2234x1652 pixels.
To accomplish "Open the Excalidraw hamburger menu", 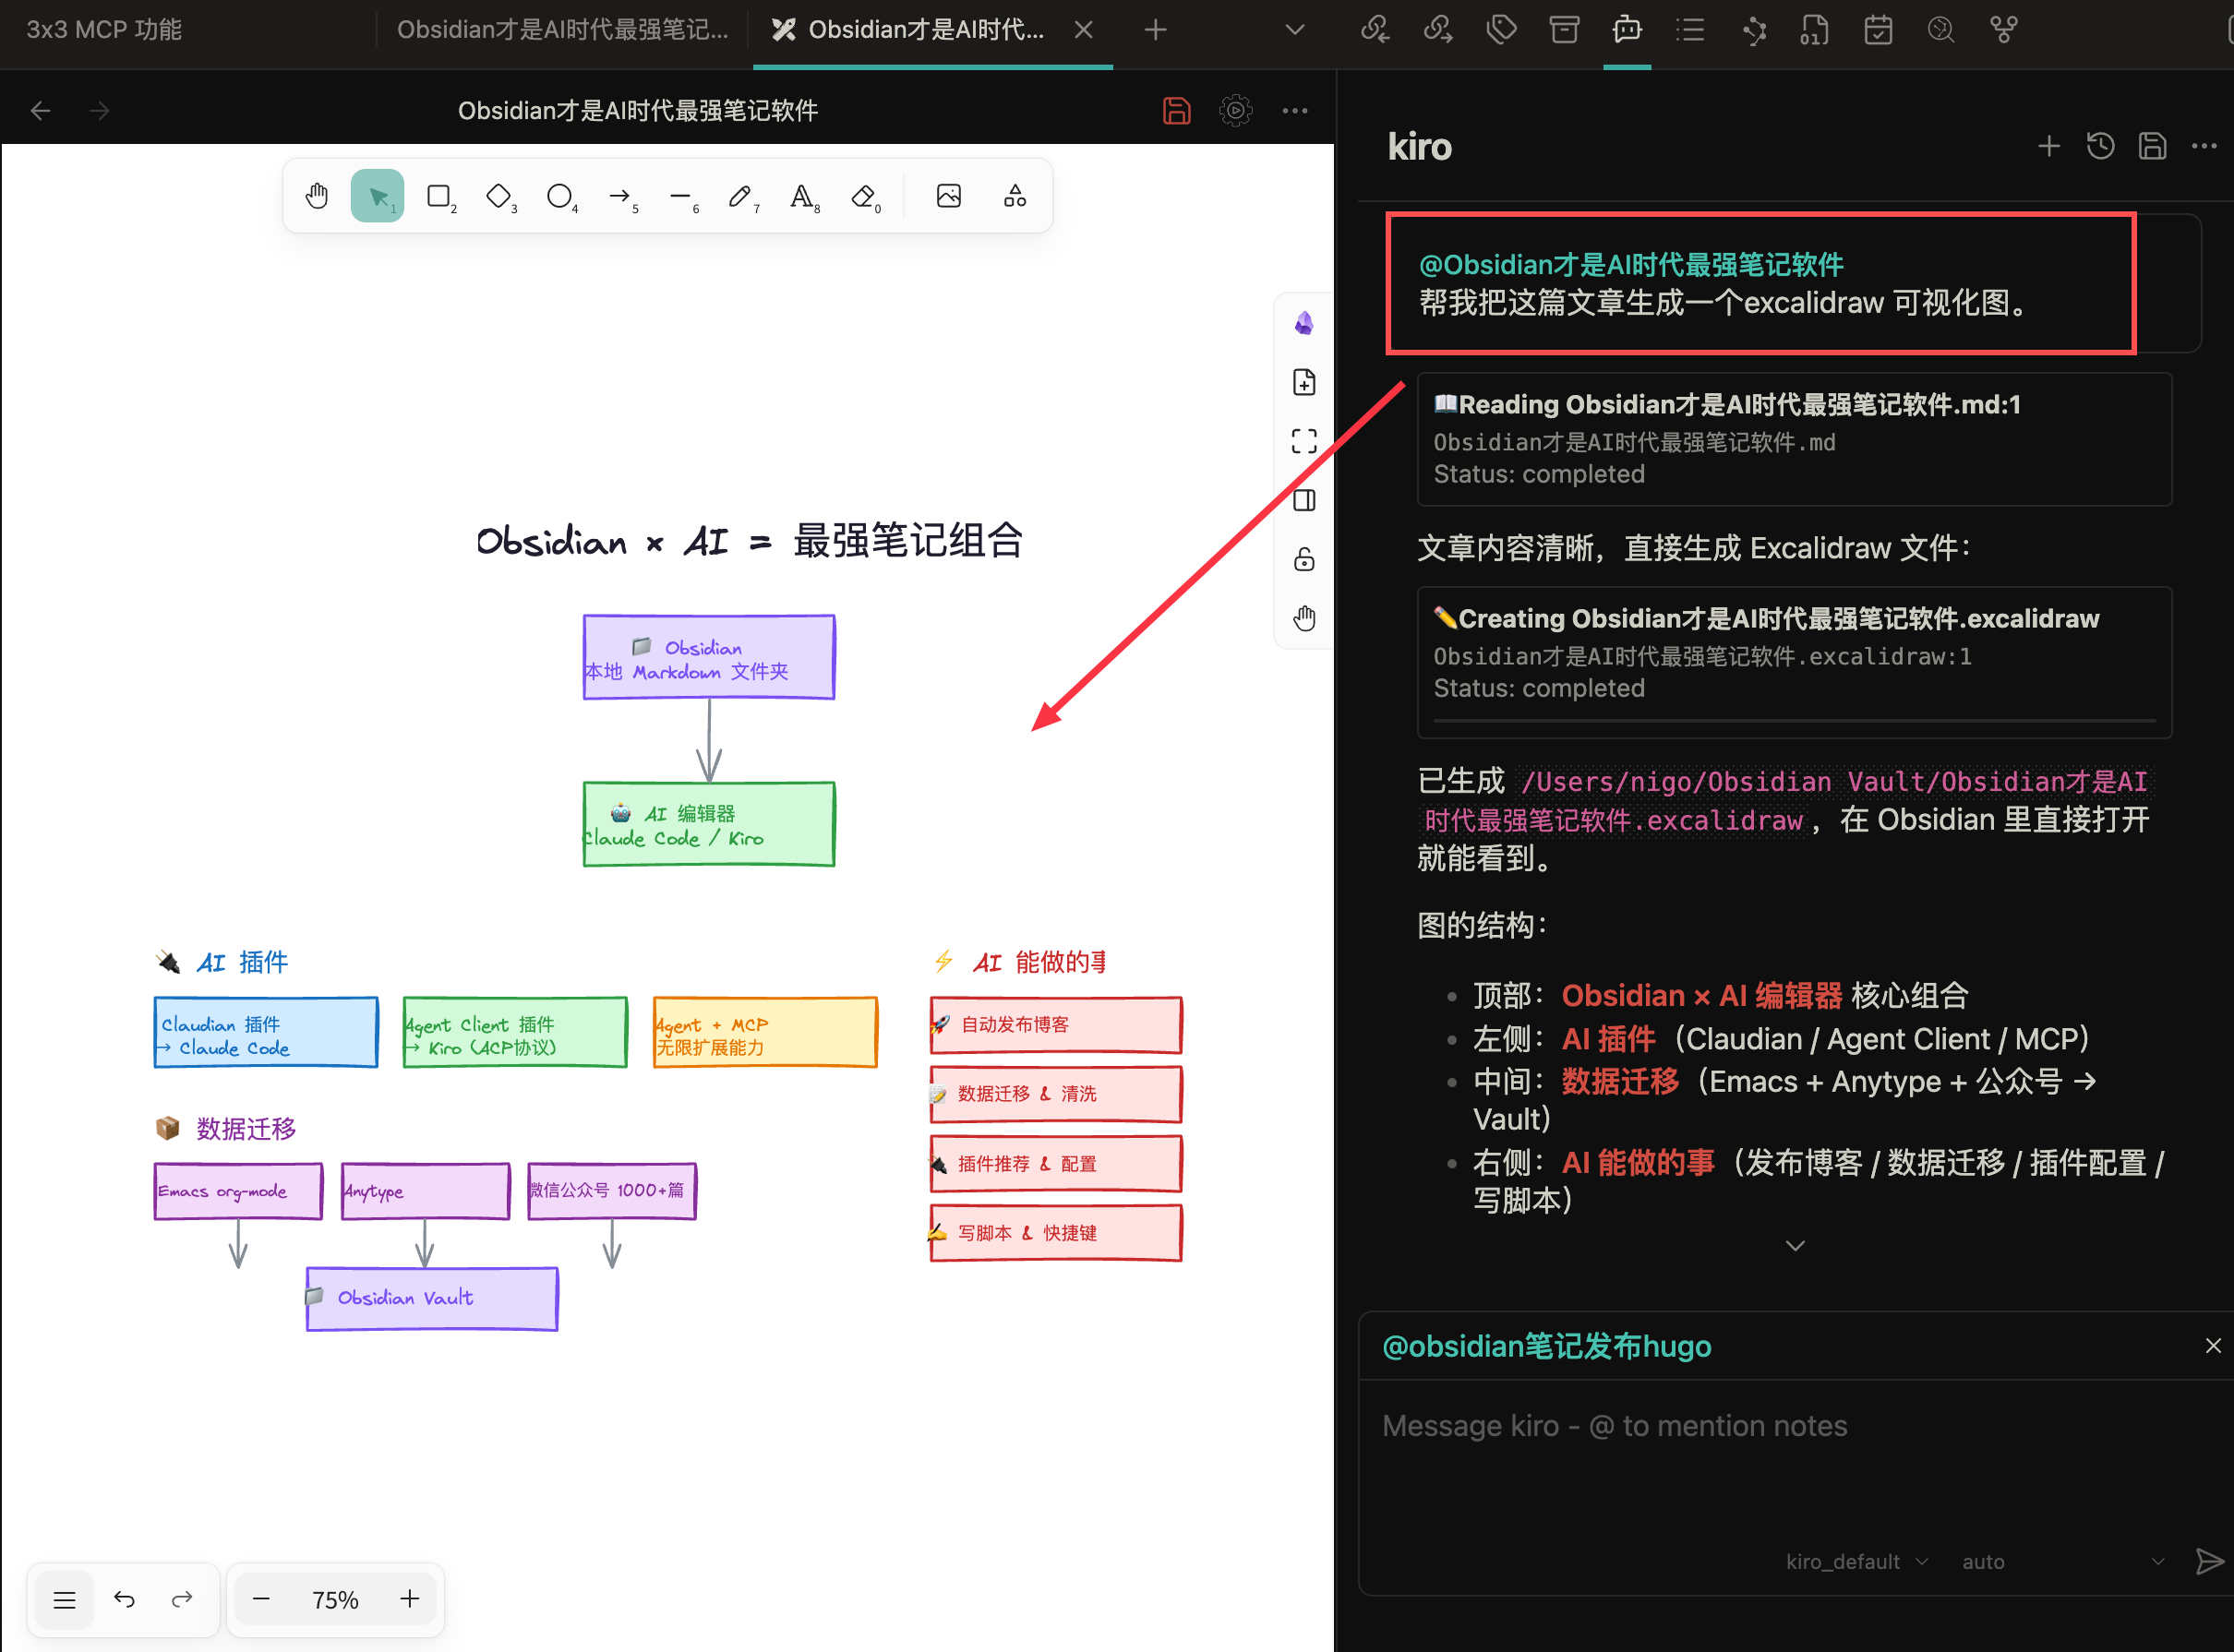I will (x=64, y=1599).
